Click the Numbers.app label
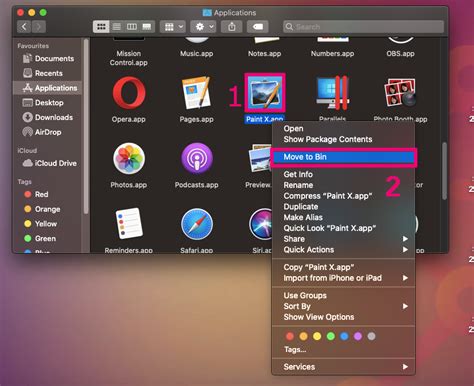 332,53
